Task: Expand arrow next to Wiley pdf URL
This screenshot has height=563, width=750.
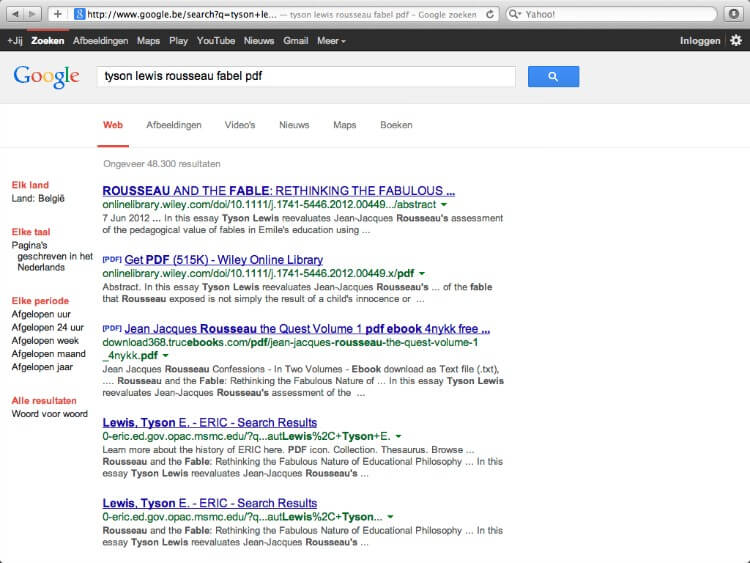Action: pyautogui.click(x=422, y=274)
